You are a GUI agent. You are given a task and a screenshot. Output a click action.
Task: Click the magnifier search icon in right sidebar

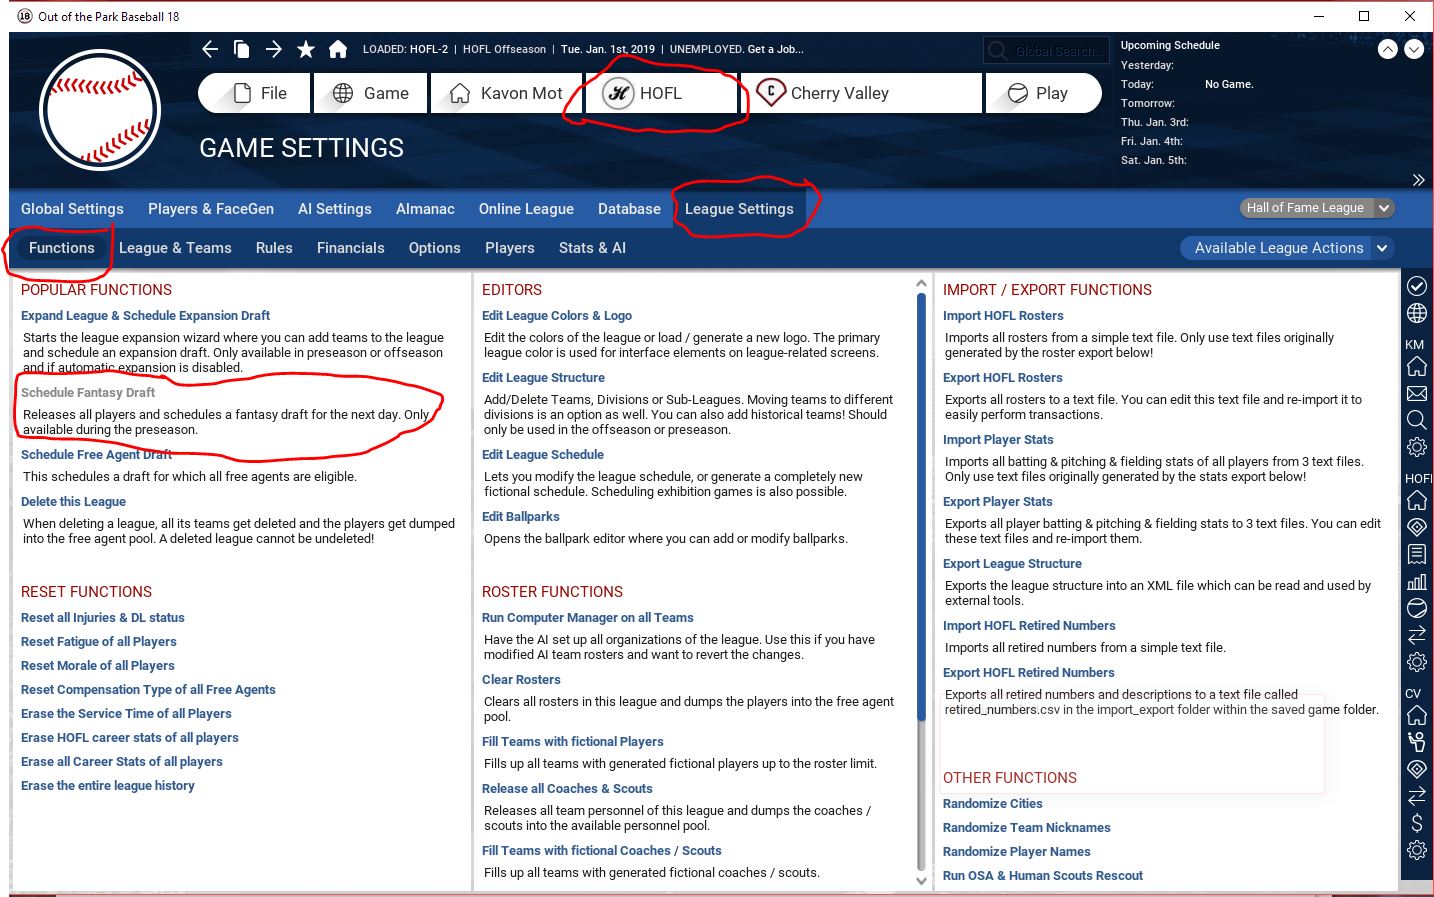coord(1416,420)
